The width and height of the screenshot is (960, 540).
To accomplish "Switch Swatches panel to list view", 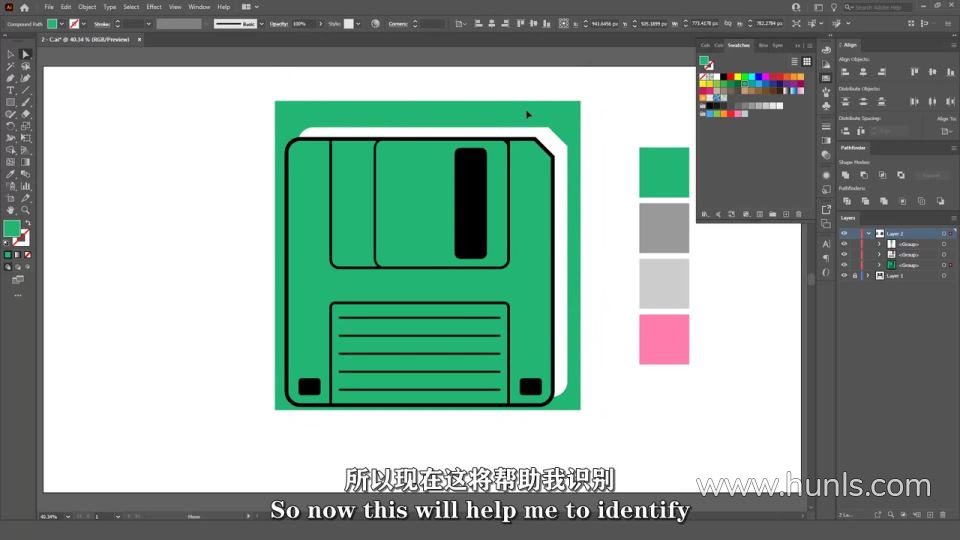I will 794,62.
